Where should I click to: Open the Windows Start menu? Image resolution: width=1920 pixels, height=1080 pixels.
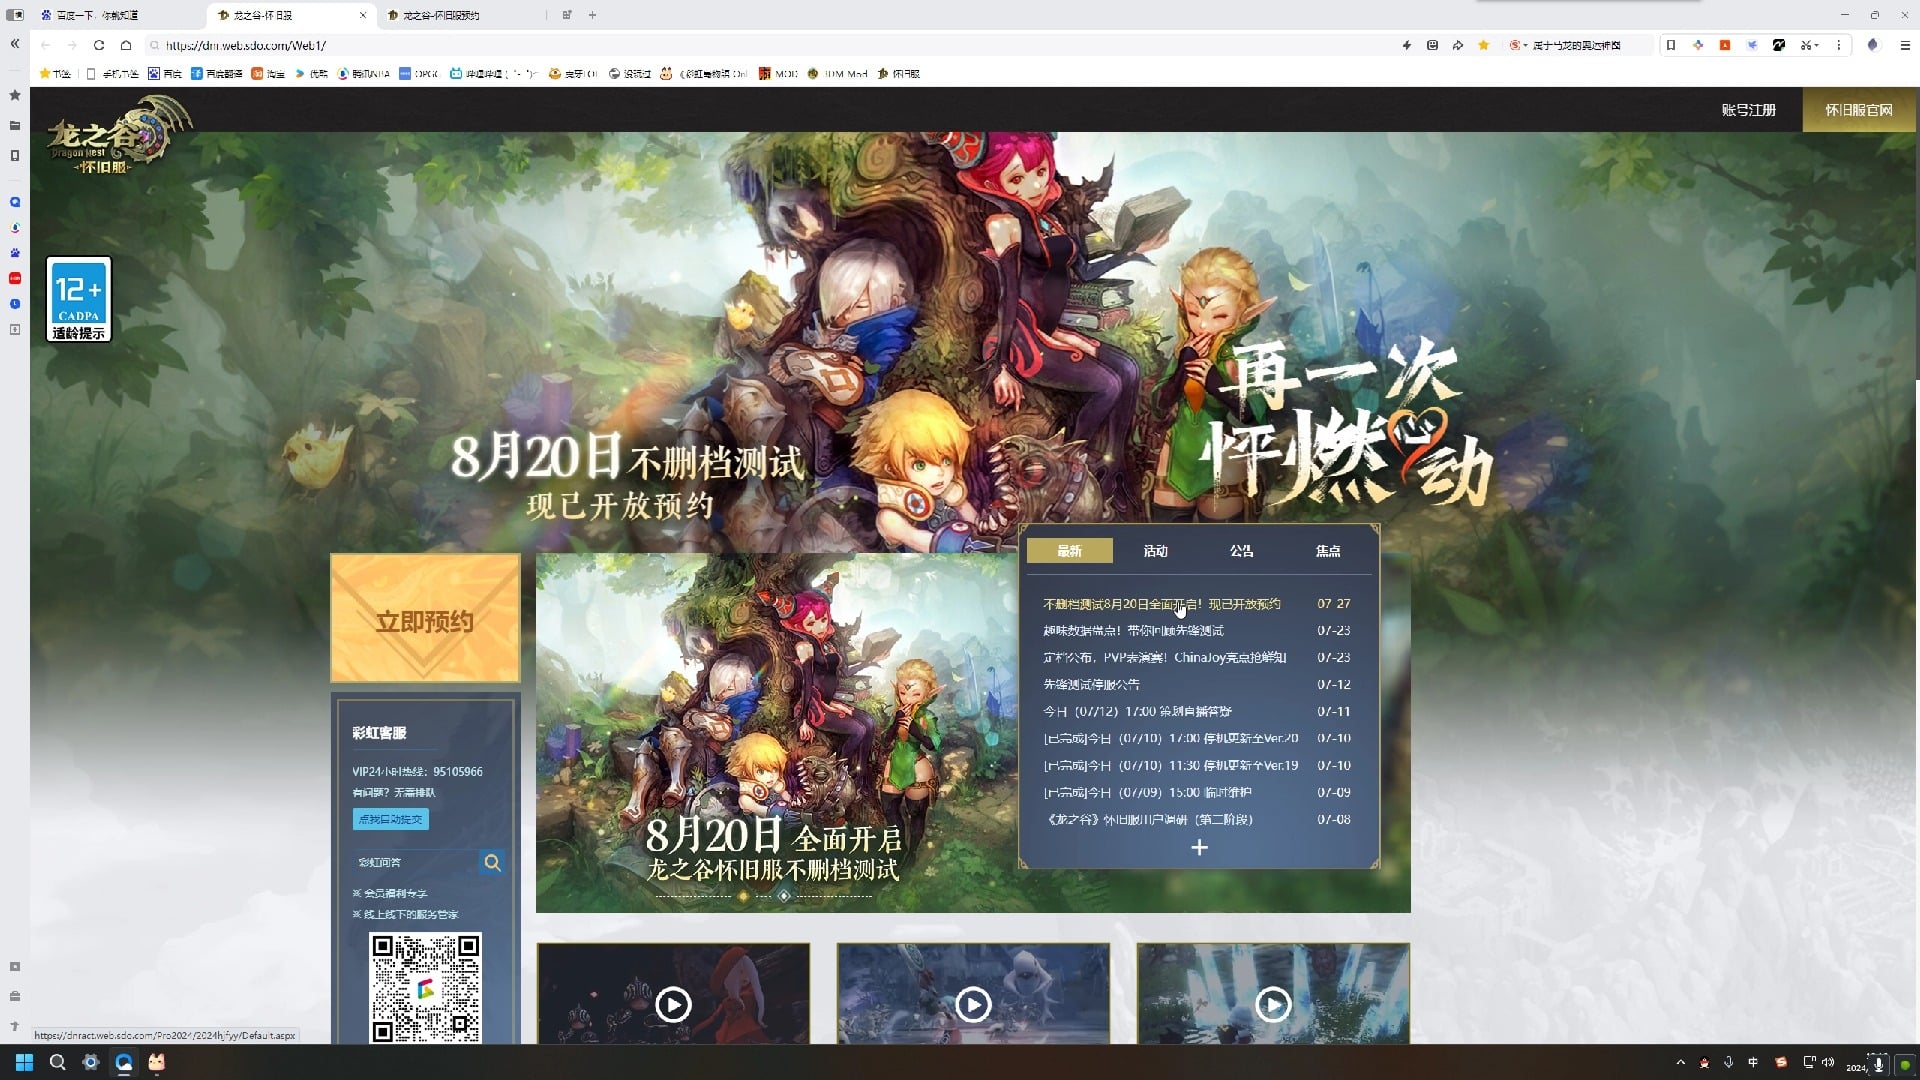pos(25,1062)
